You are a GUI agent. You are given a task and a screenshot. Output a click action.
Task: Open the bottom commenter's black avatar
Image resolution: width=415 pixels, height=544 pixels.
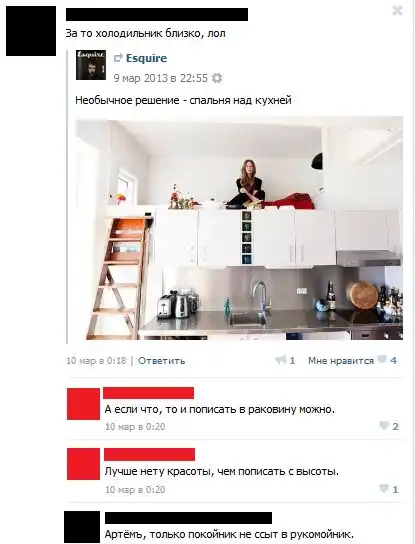click(82, 527)
